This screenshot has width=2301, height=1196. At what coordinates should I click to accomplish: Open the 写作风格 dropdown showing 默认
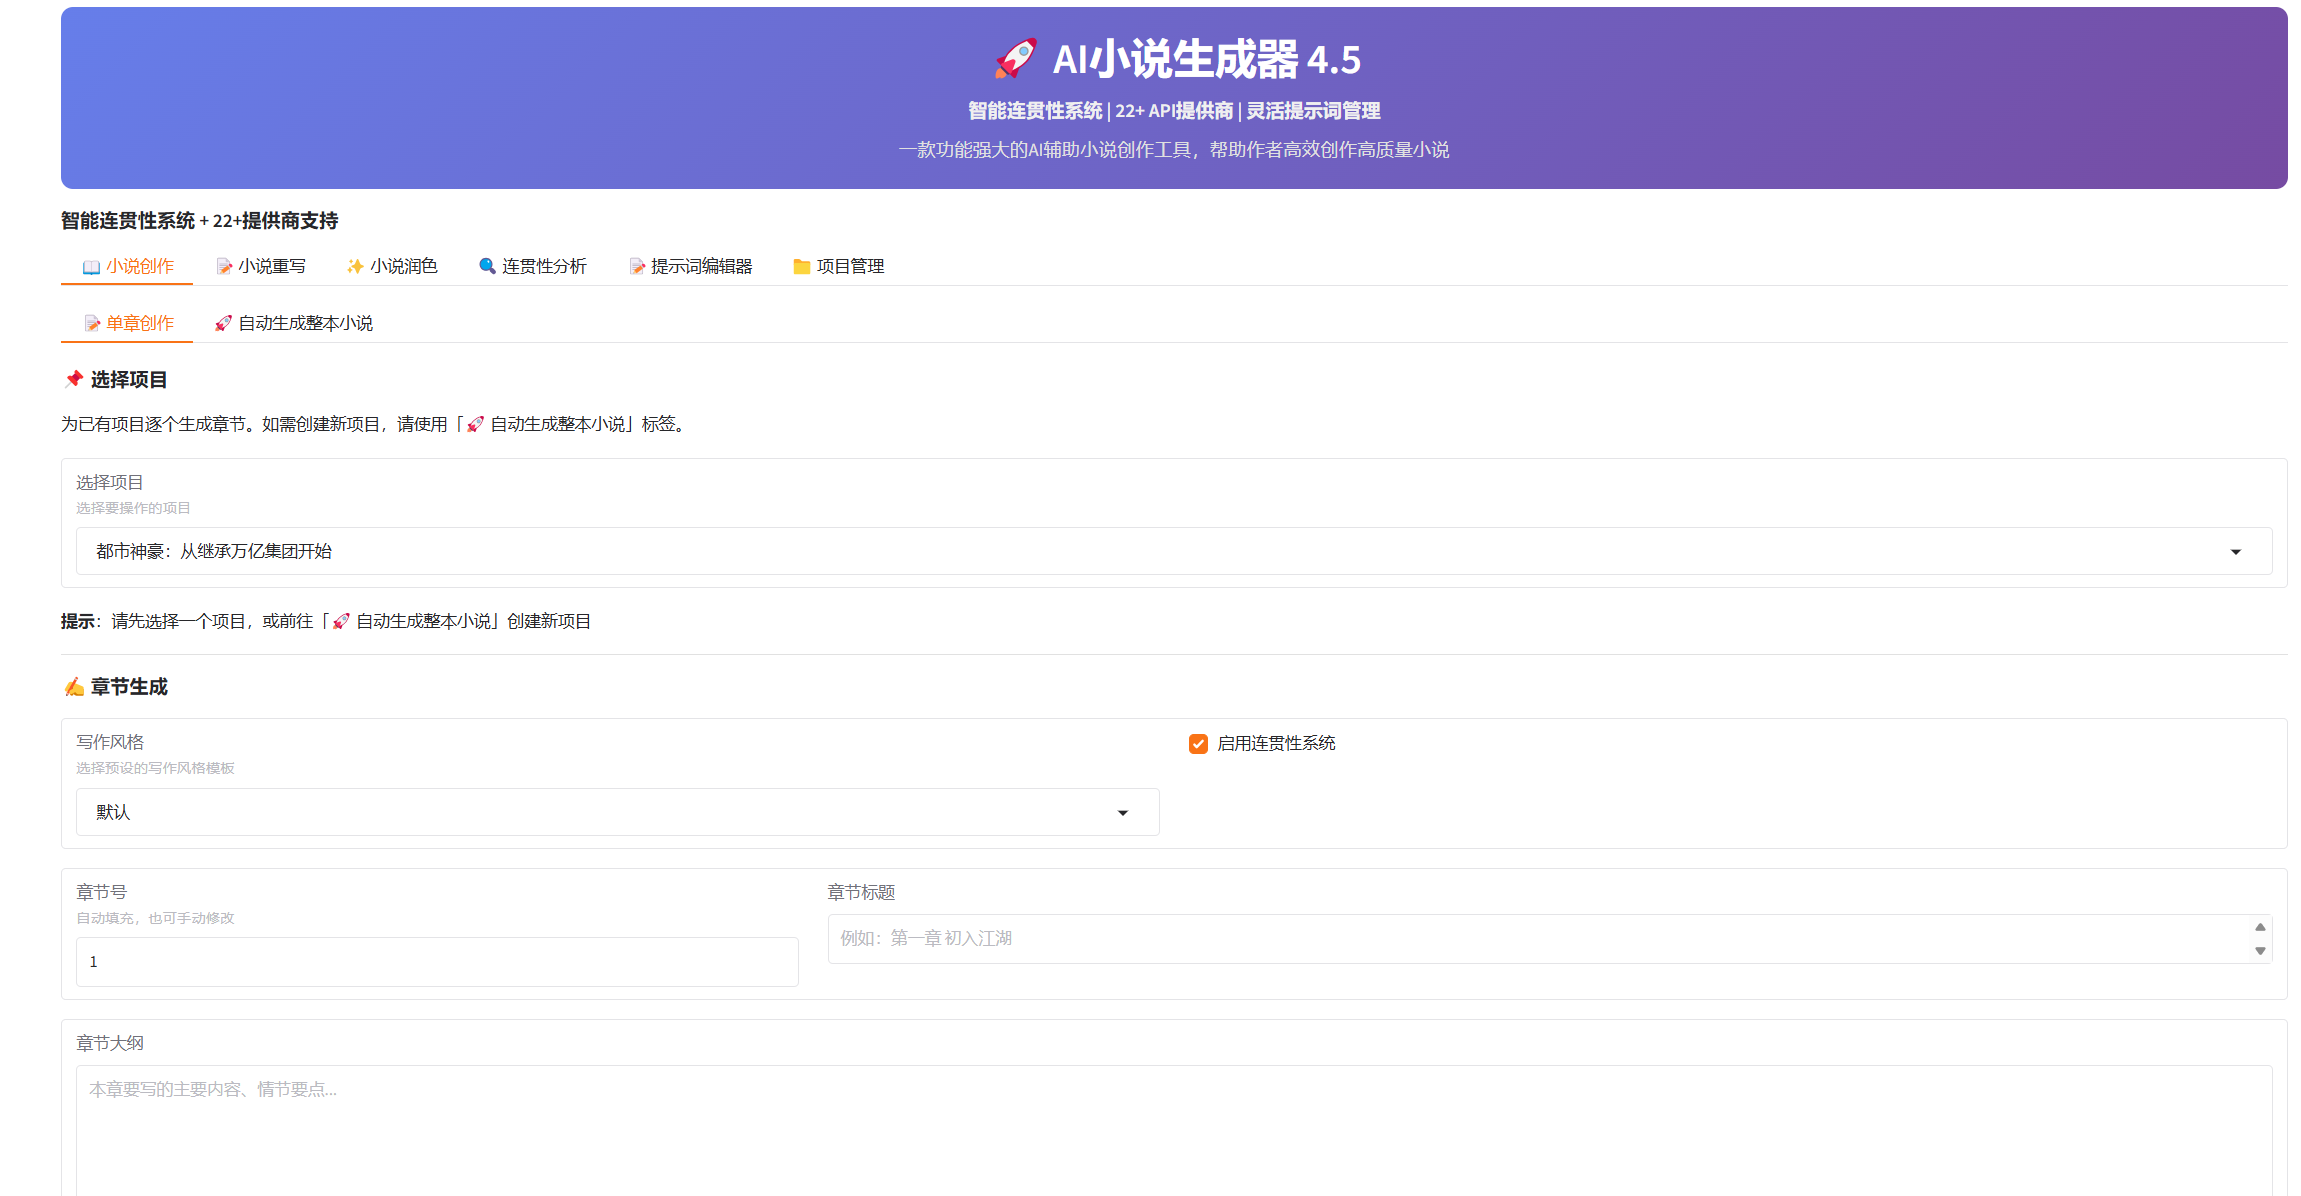tap(615, 812)
